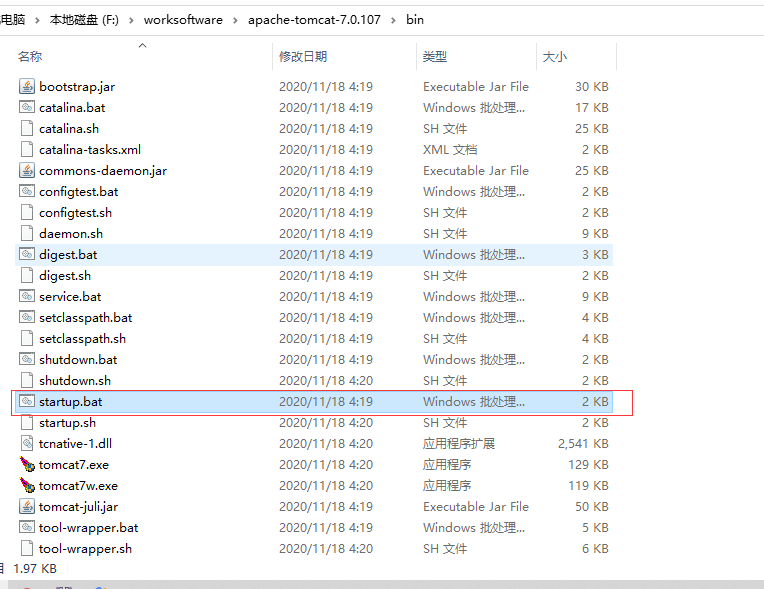The width and height of the screenshot is (764, 589).
Task: Select file name commons-daemon.jar
Action: point(103,171)
